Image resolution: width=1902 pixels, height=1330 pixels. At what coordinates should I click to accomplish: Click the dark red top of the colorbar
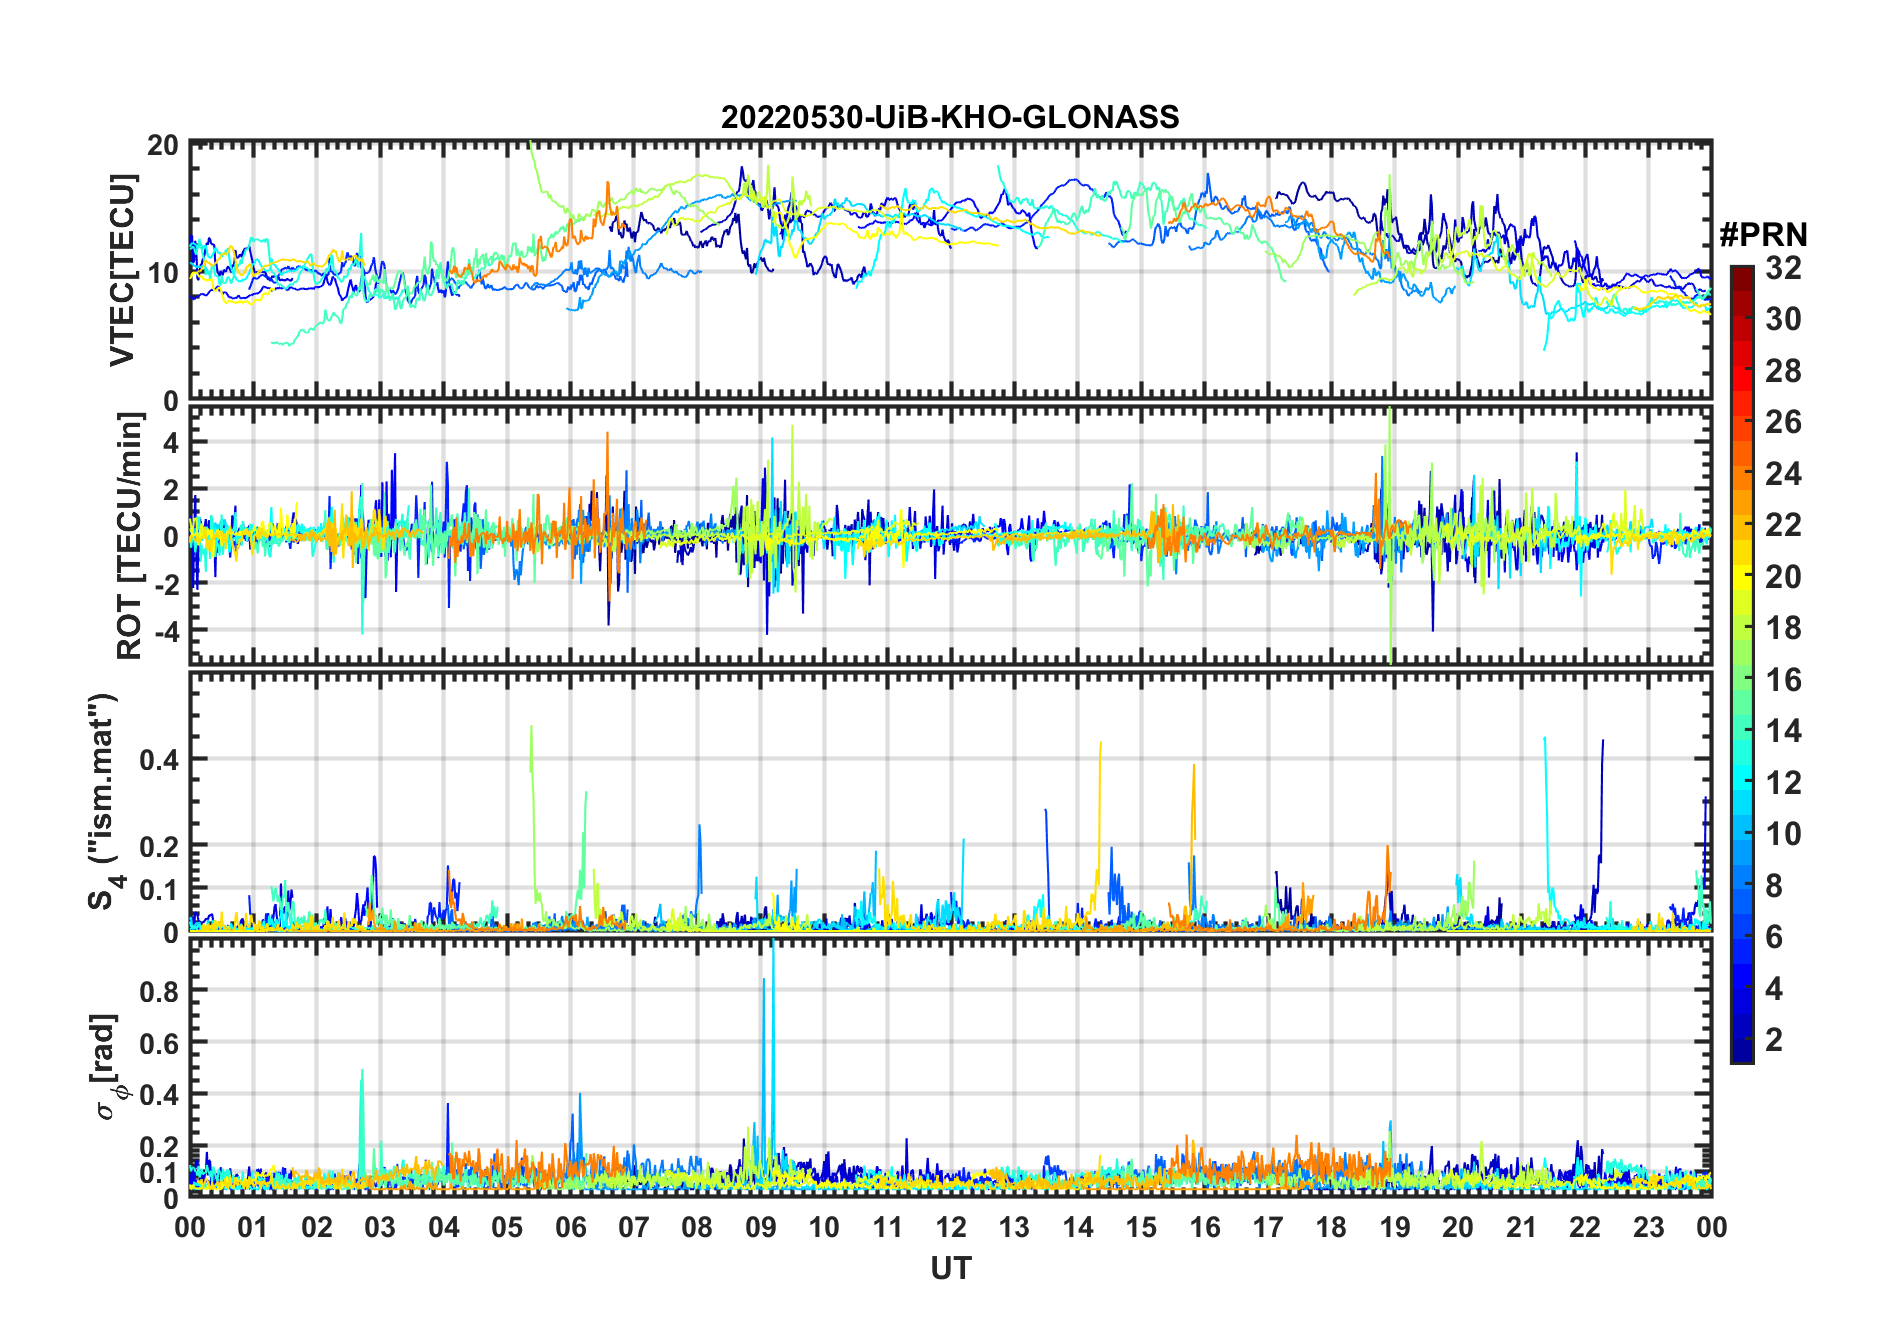[1741, 273]
